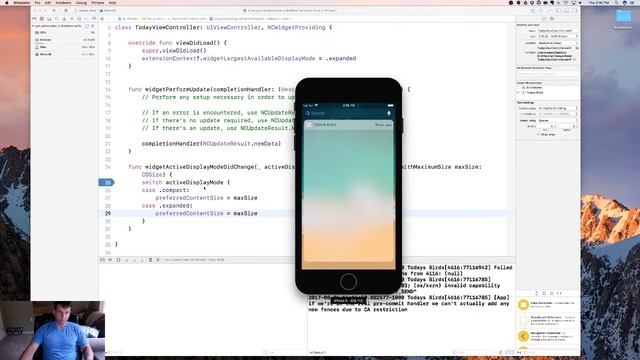Select the Network debug gauge

tap(64, 54)
